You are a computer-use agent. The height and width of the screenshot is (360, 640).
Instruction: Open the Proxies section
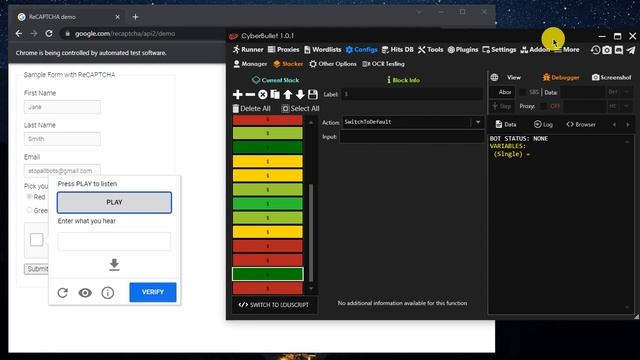click(x=284, y=49)
